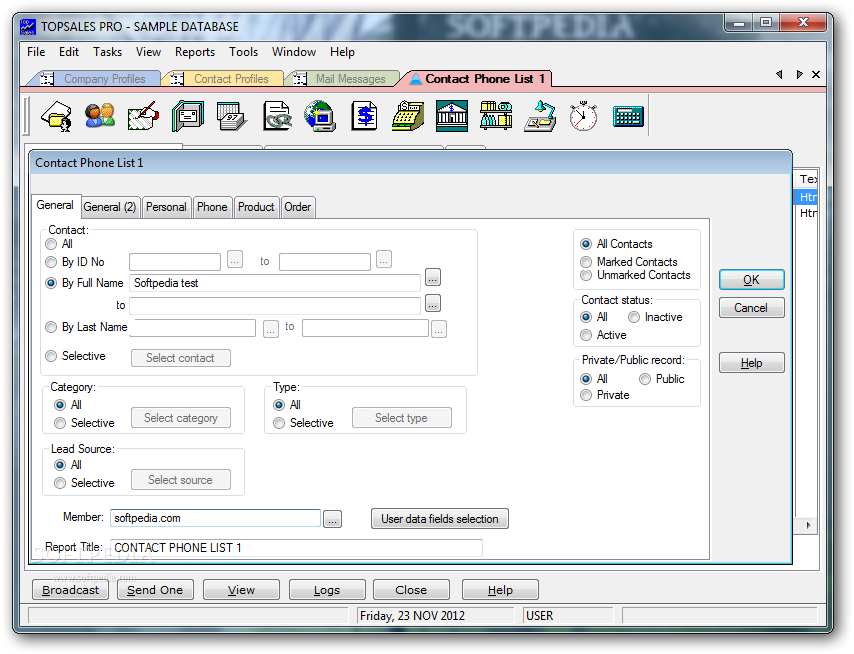The height and width of the screenshot is (654, 854).
Task: Click the cash register icon
Action: 408,116
